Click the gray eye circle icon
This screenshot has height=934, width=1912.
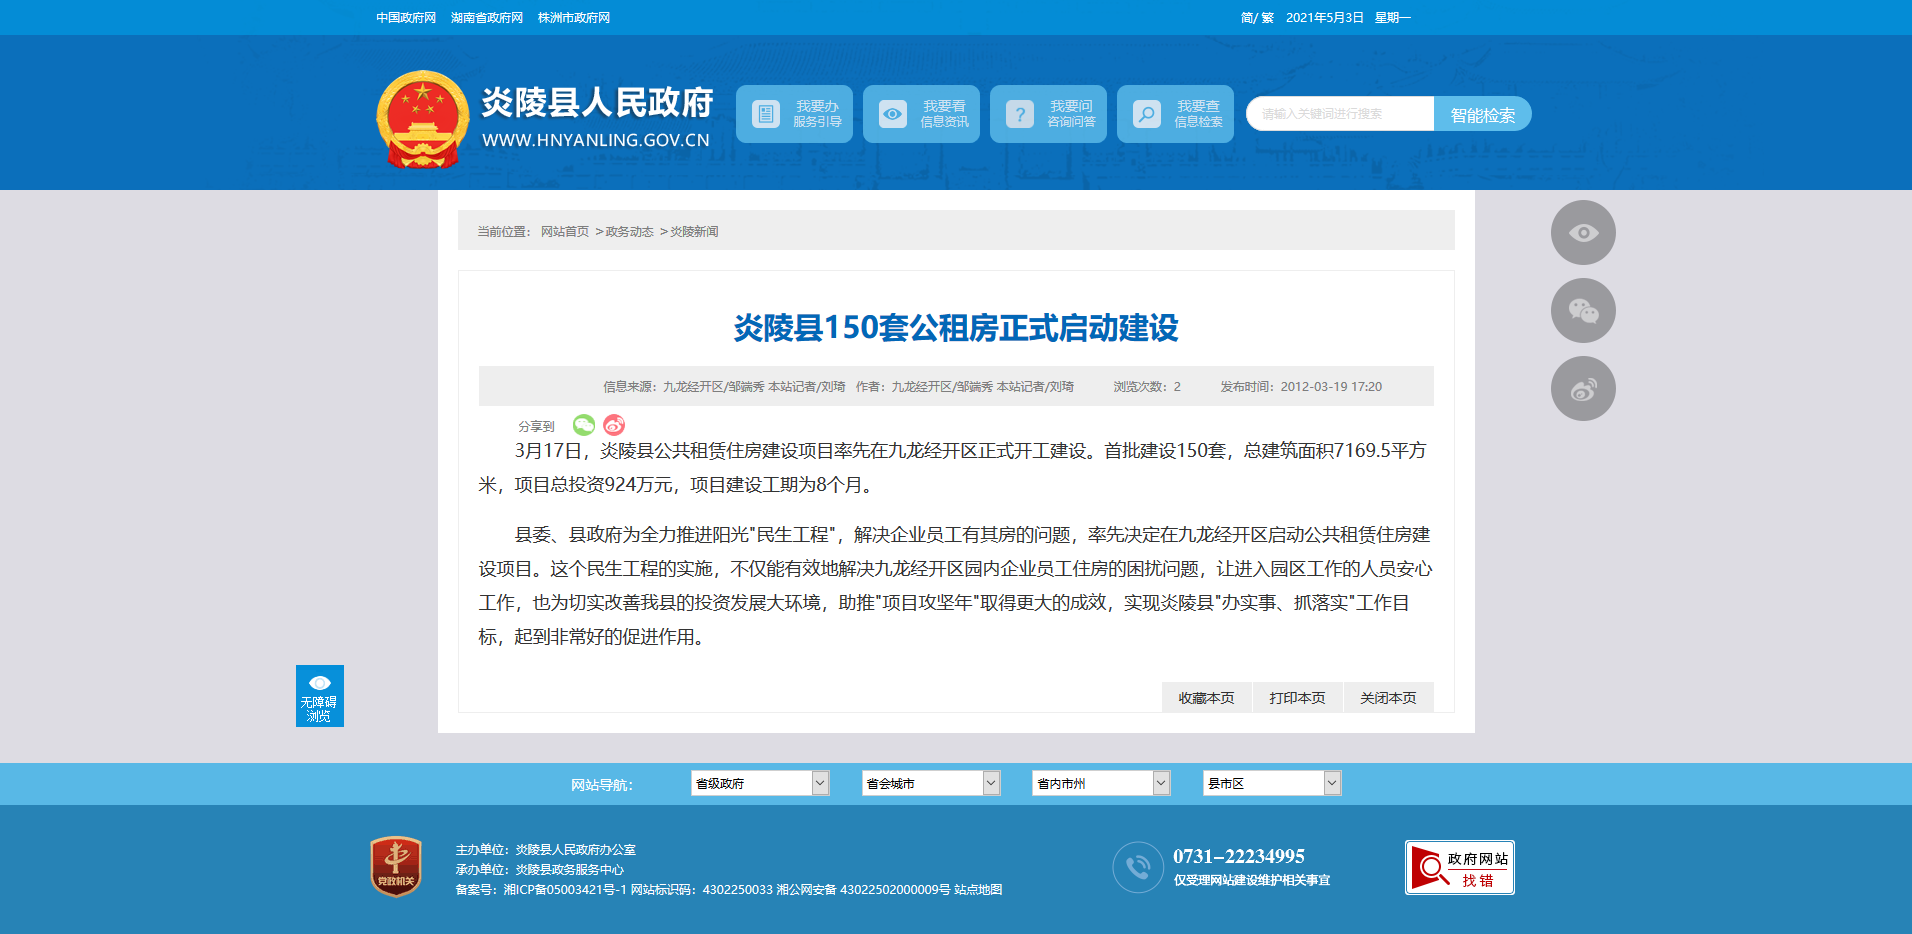[x=1582, y=233]
